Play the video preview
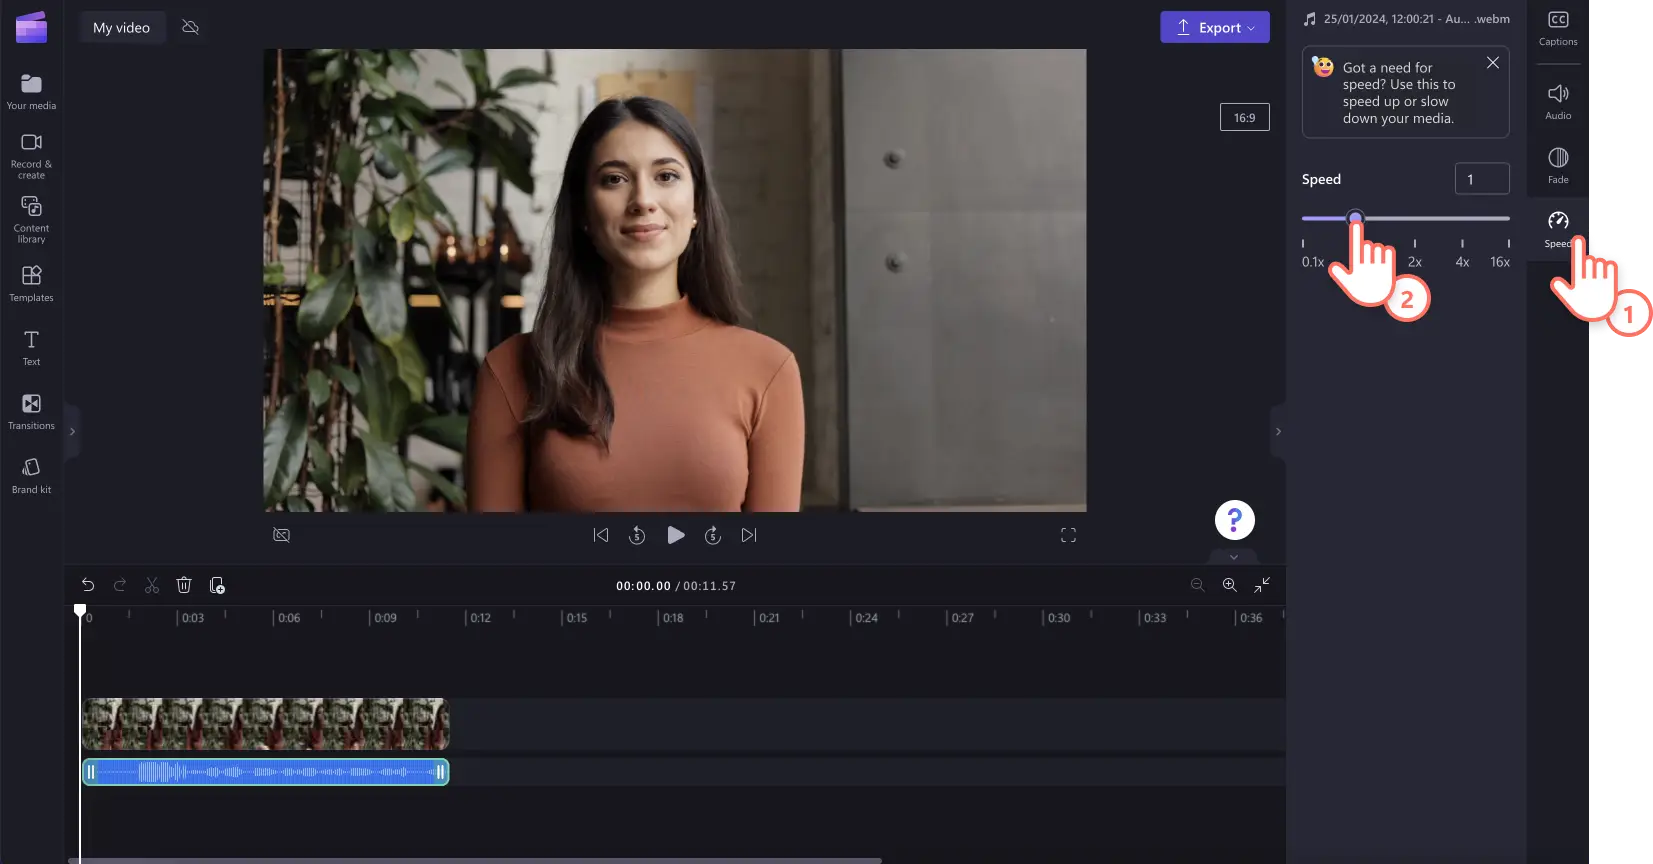Image resolution: width=1653 pixels, height=864 pixels. (676, 535)
